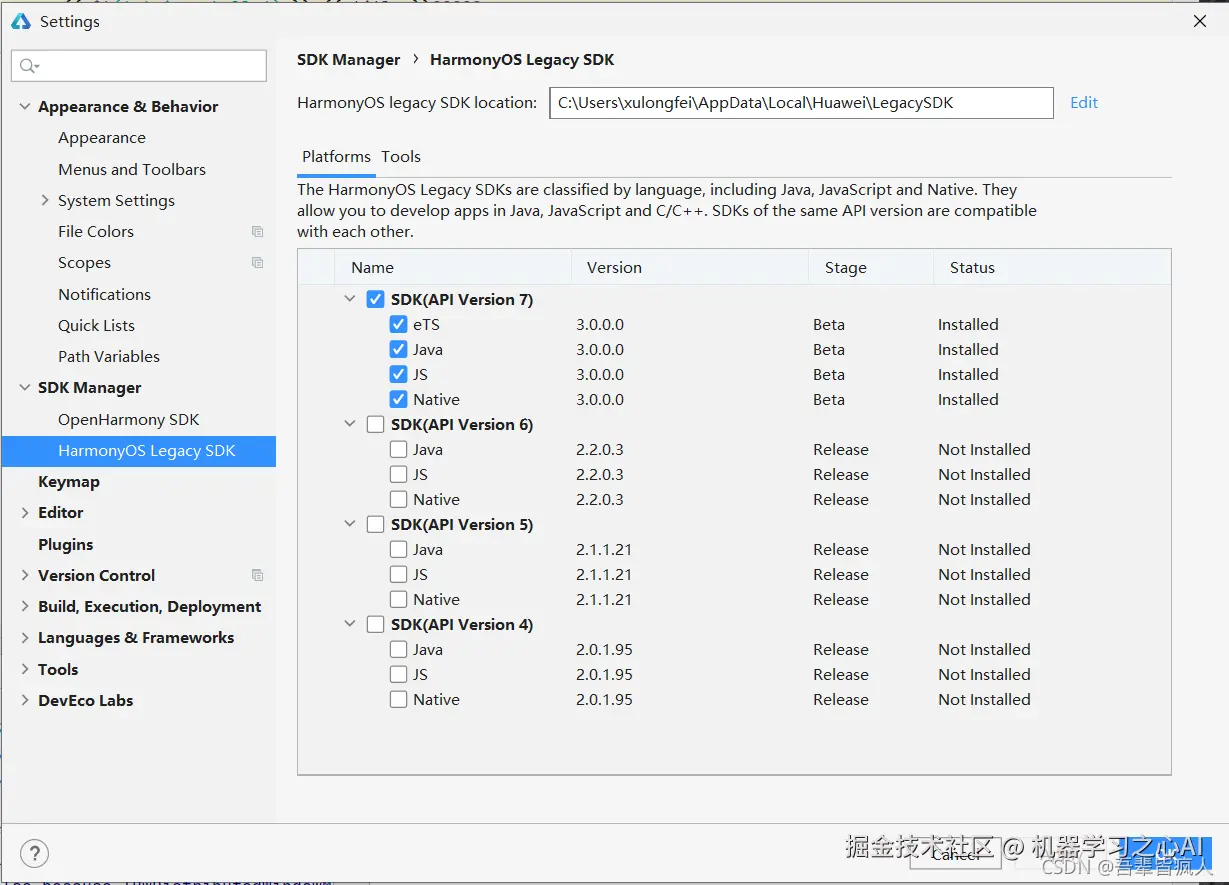Check the SDK(API Version 5) checkbox
The width and height of the screenshot is (1229, 885).
coord(375,524)
